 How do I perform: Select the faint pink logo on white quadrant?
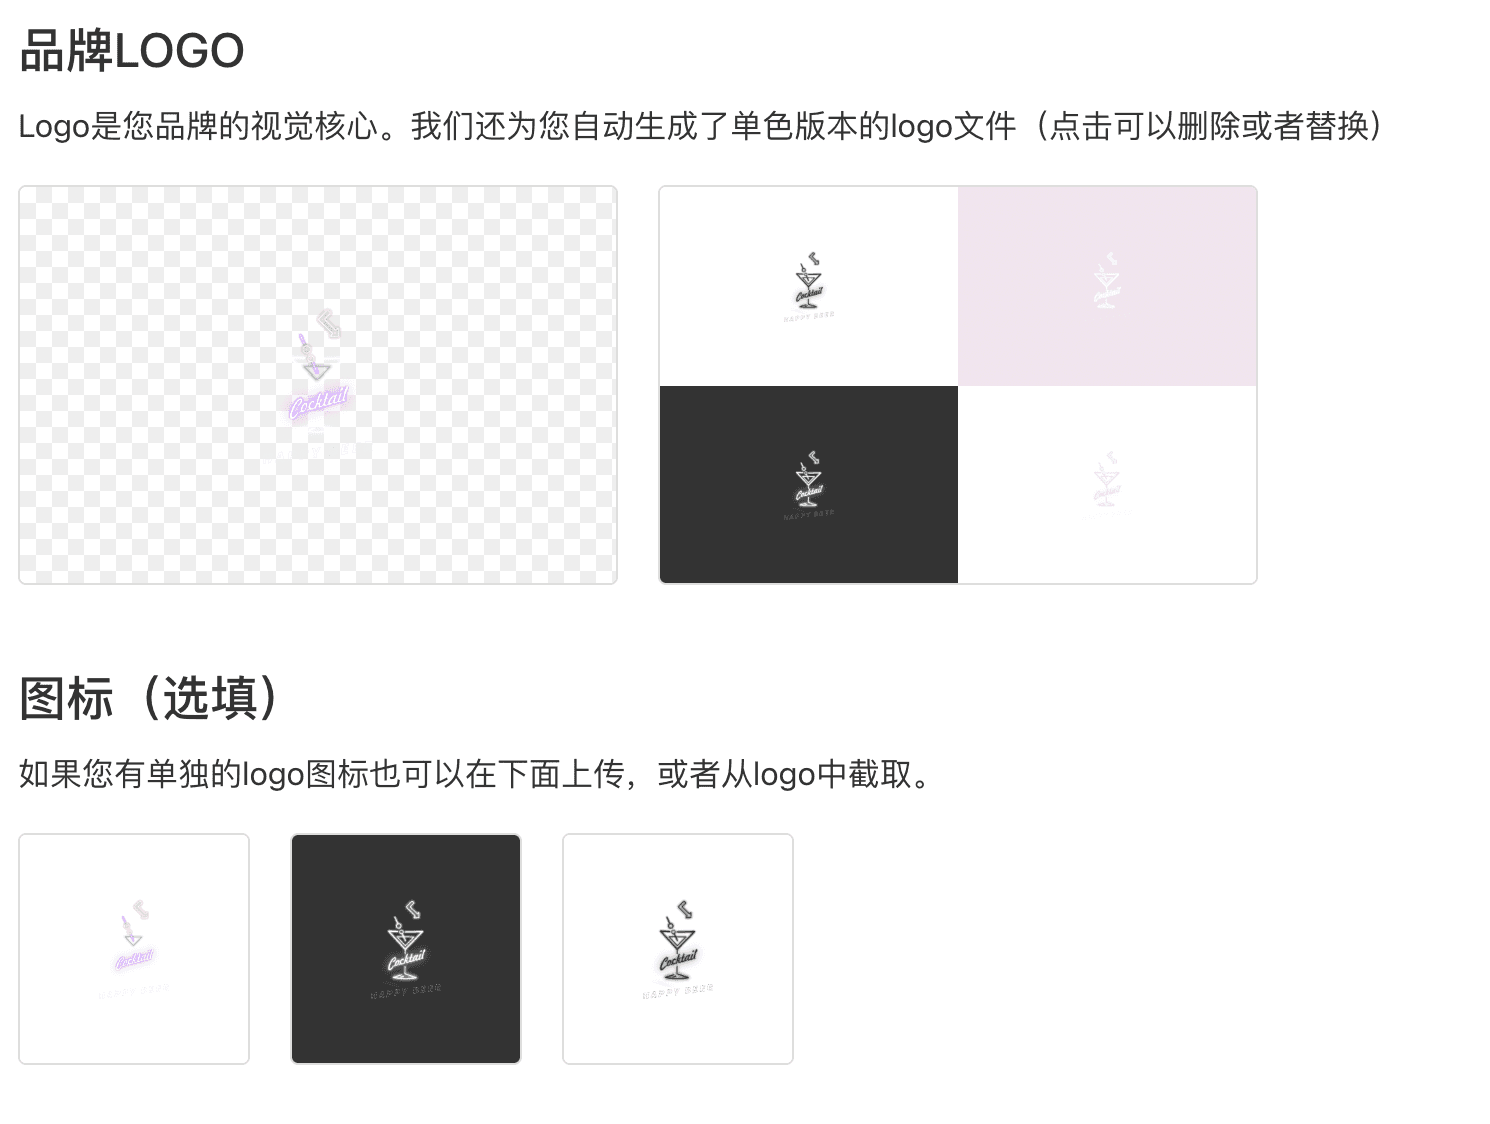[1107, 484]
